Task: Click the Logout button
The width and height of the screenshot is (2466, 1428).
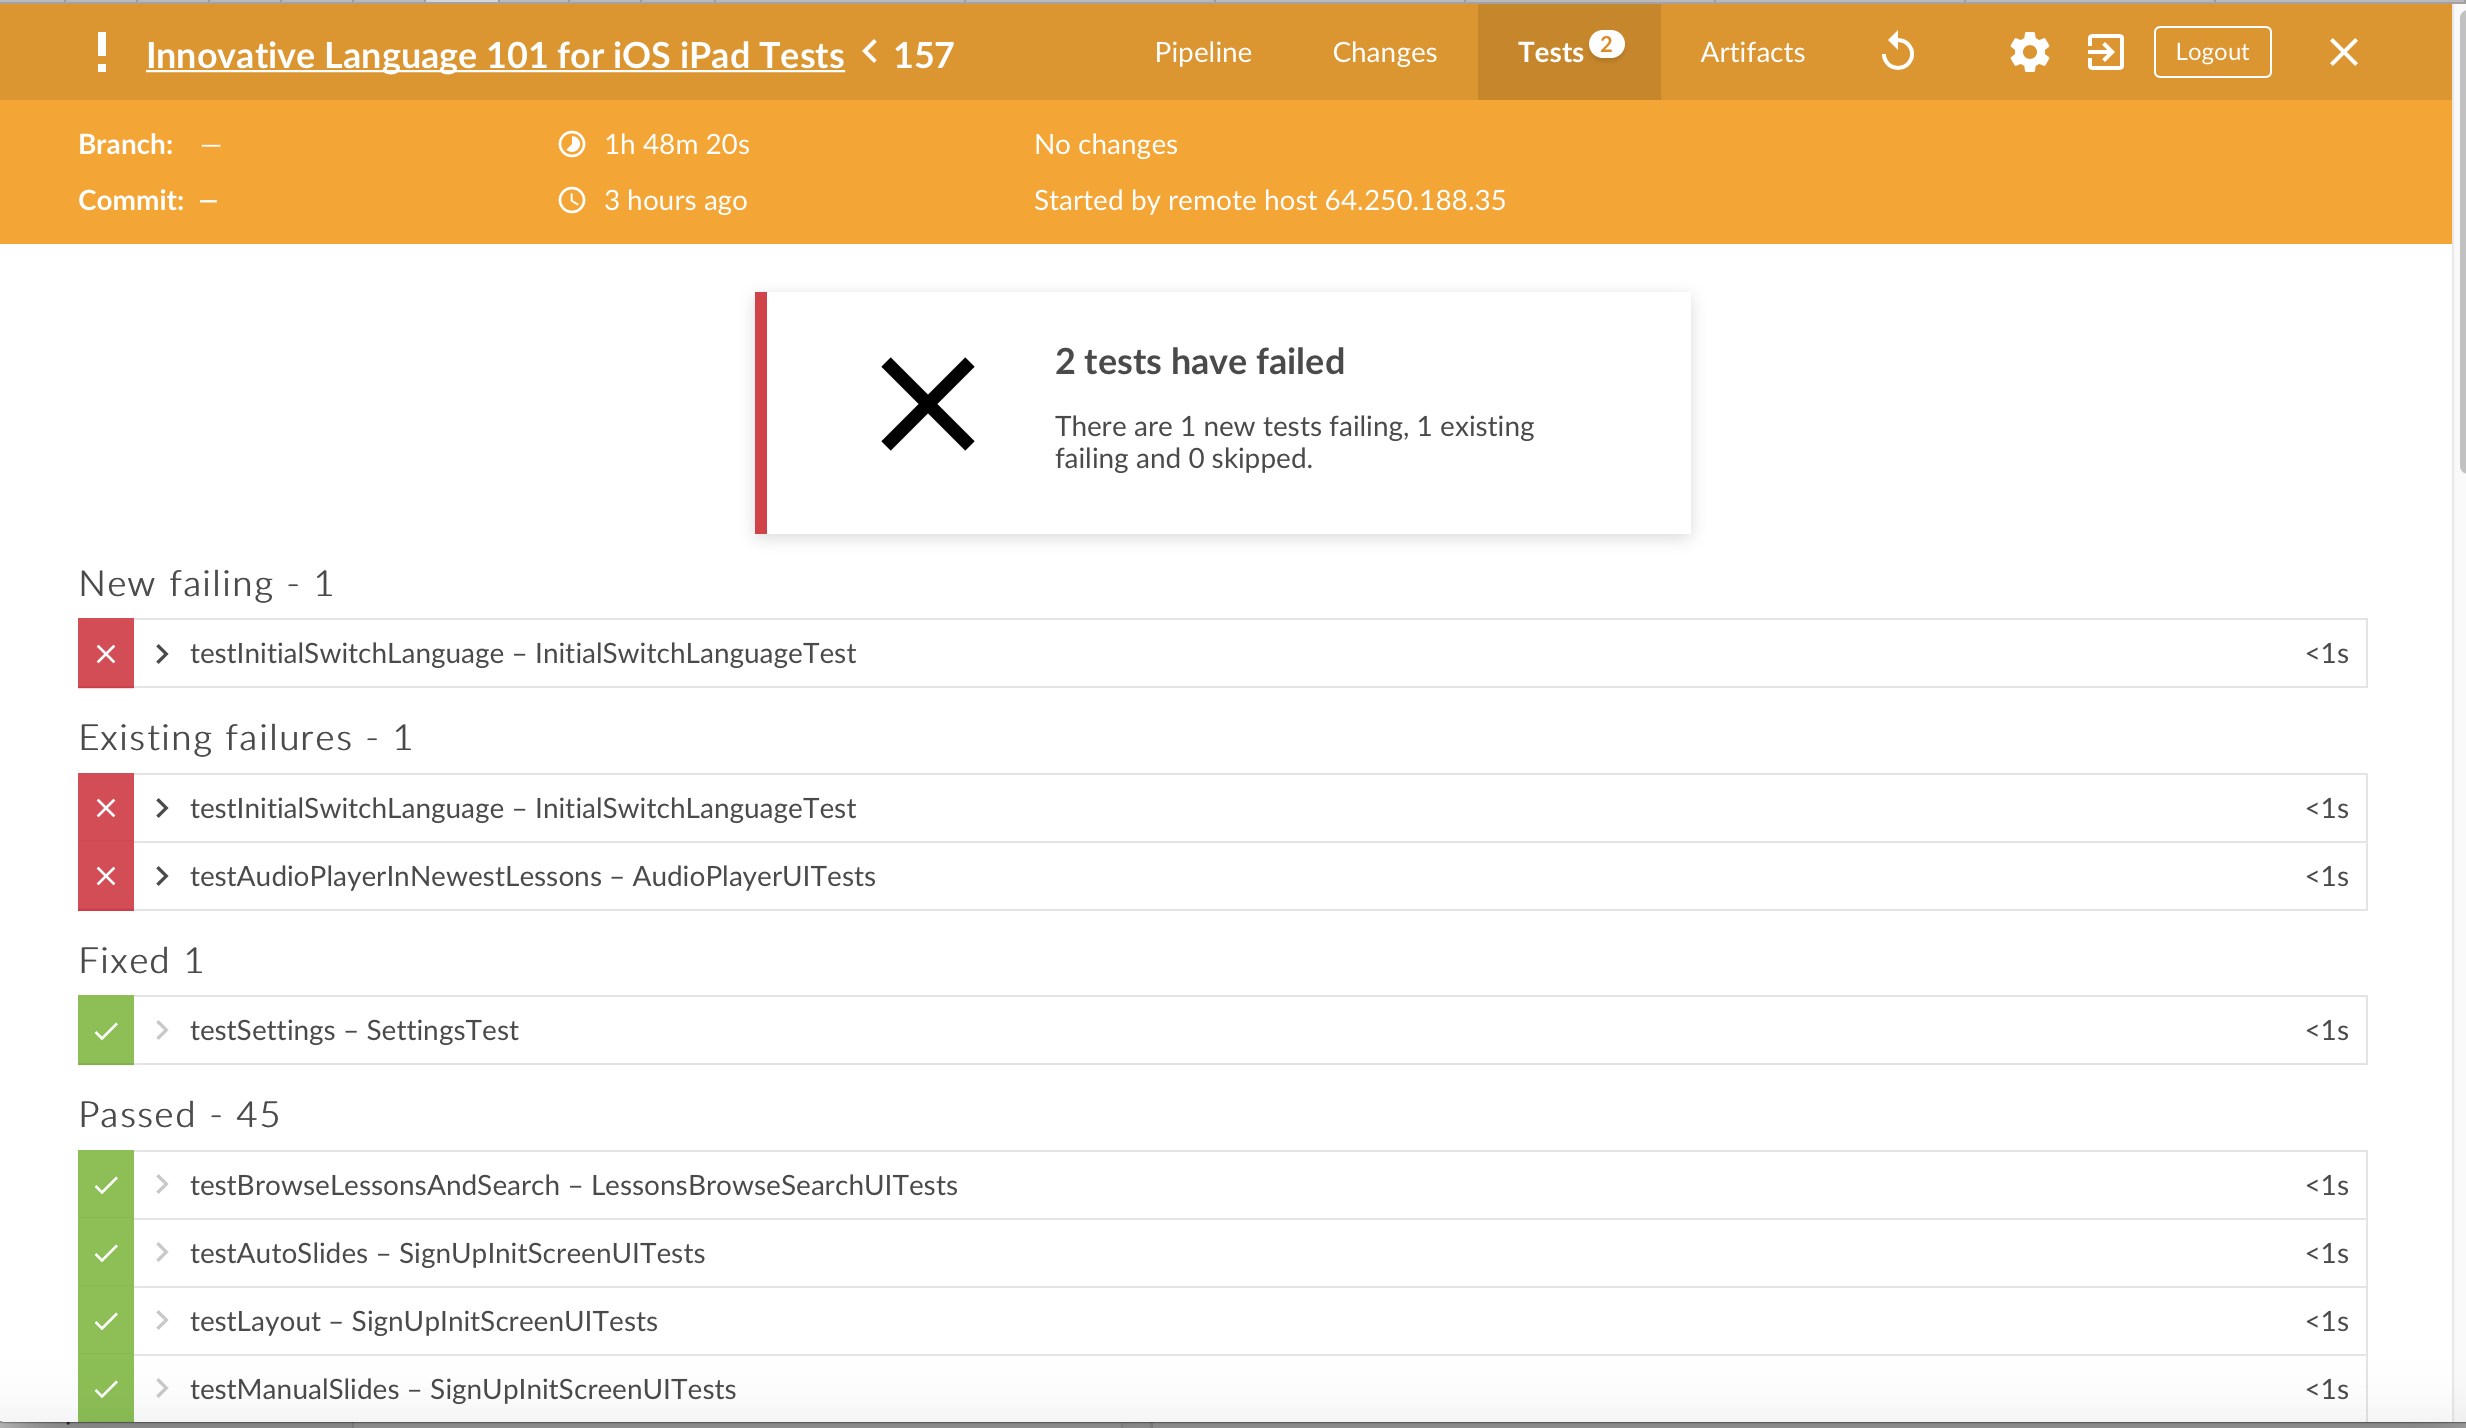Action: click(2212, 52)
